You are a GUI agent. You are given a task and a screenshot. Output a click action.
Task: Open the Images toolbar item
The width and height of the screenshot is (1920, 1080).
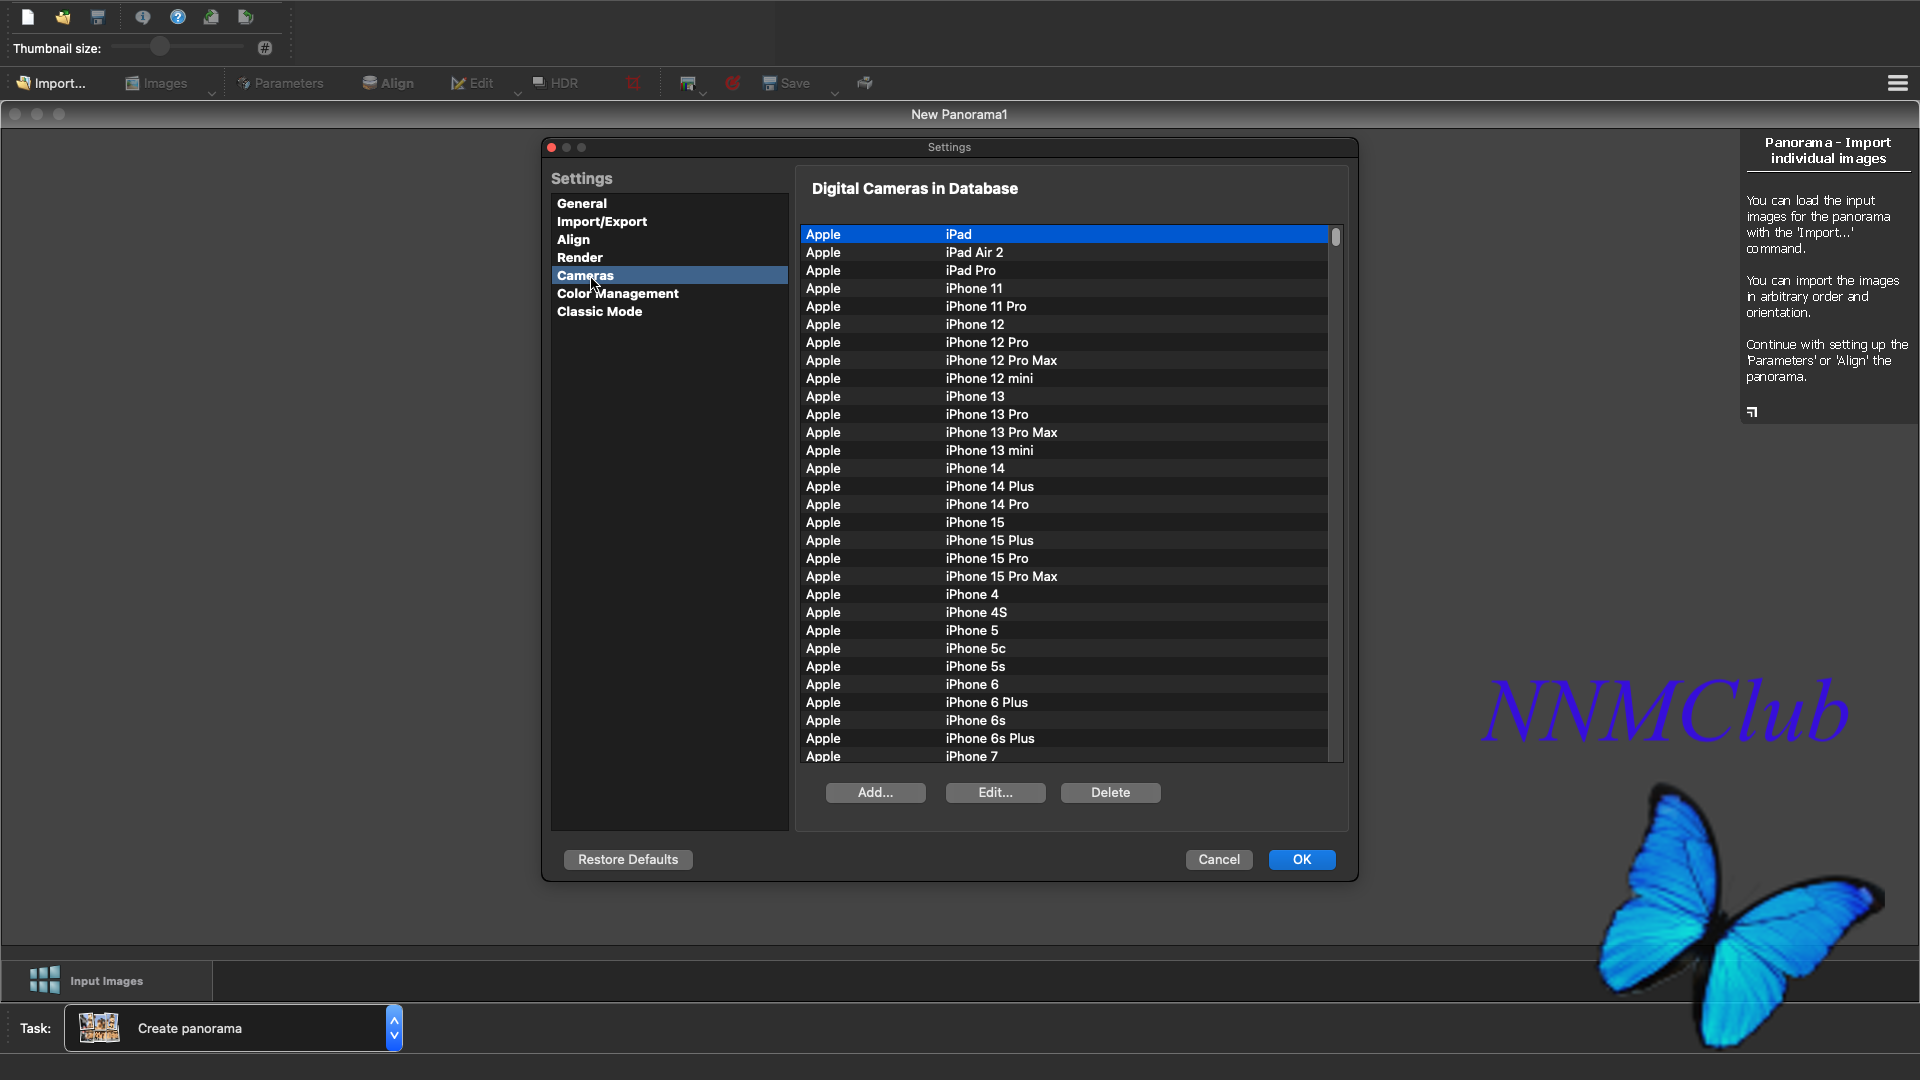[156, 83]
